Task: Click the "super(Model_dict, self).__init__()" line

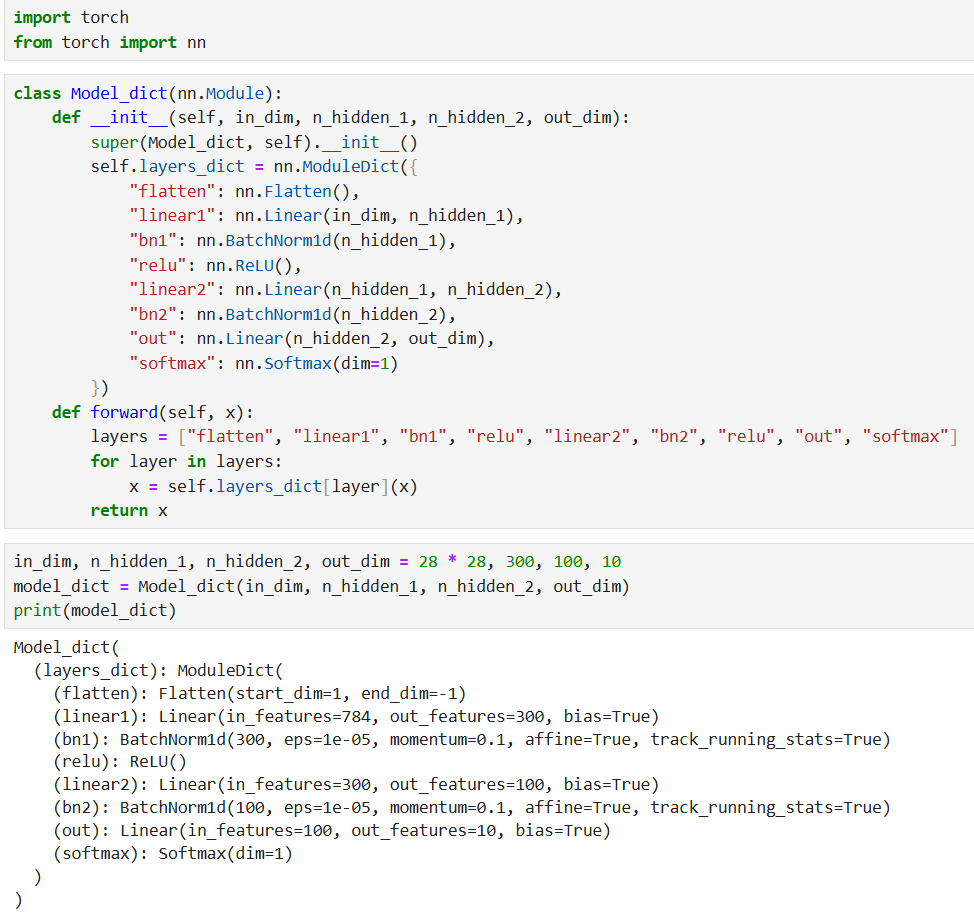Action: pyautogui.click(x=254, y=142)
